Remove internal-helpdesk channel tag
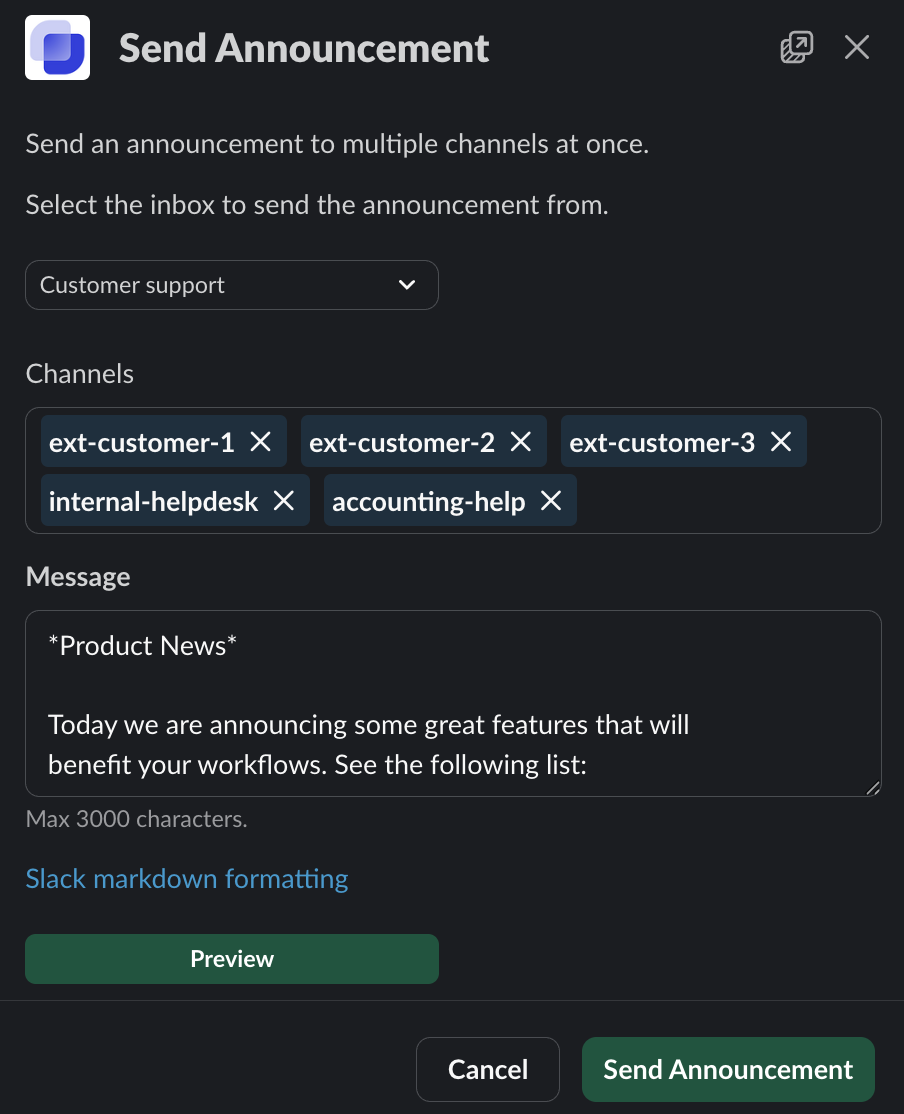904x1114 pixels. pyautogui.click(x=284, y=501)
